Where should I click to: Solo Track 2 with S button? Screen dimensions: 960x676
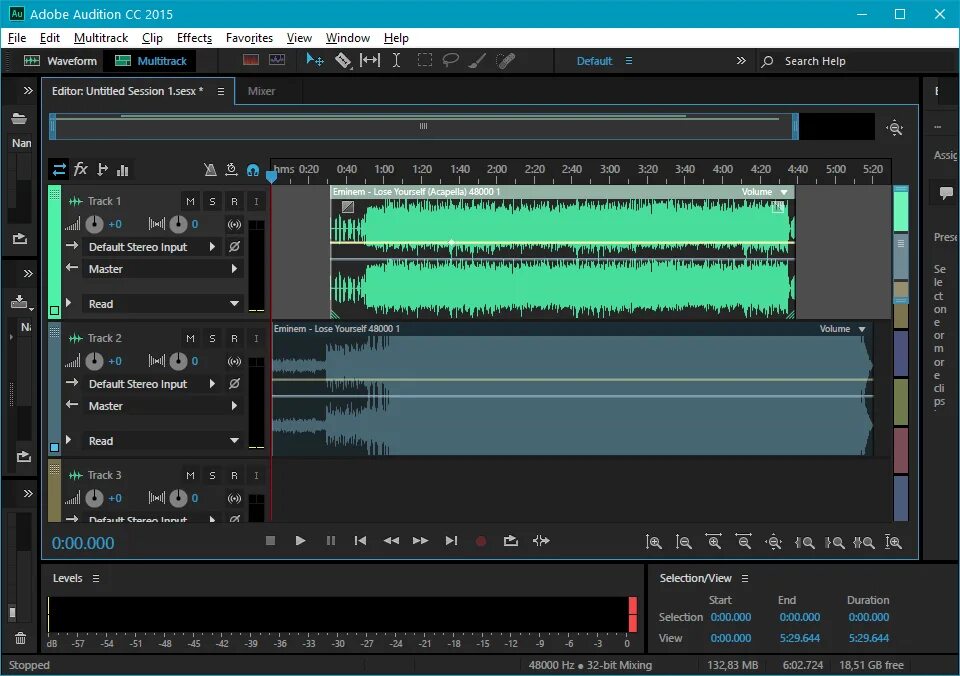212,339
